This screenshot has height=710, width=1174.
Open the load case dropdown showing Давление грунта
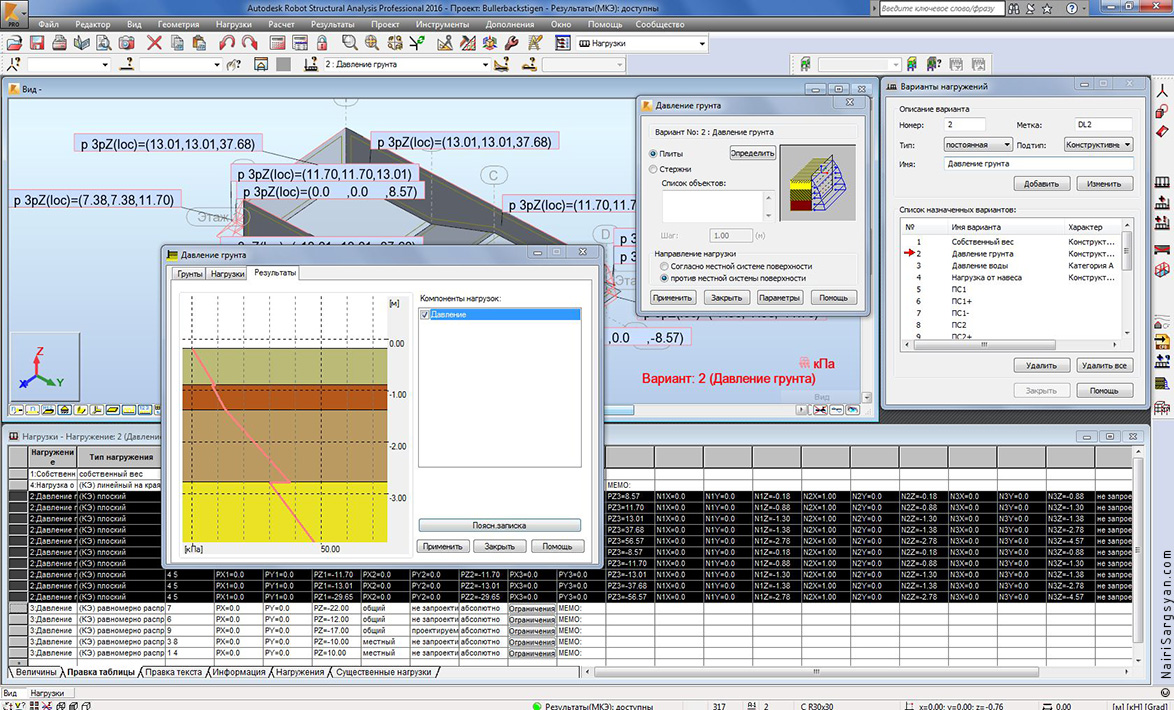tap(485, 64)
